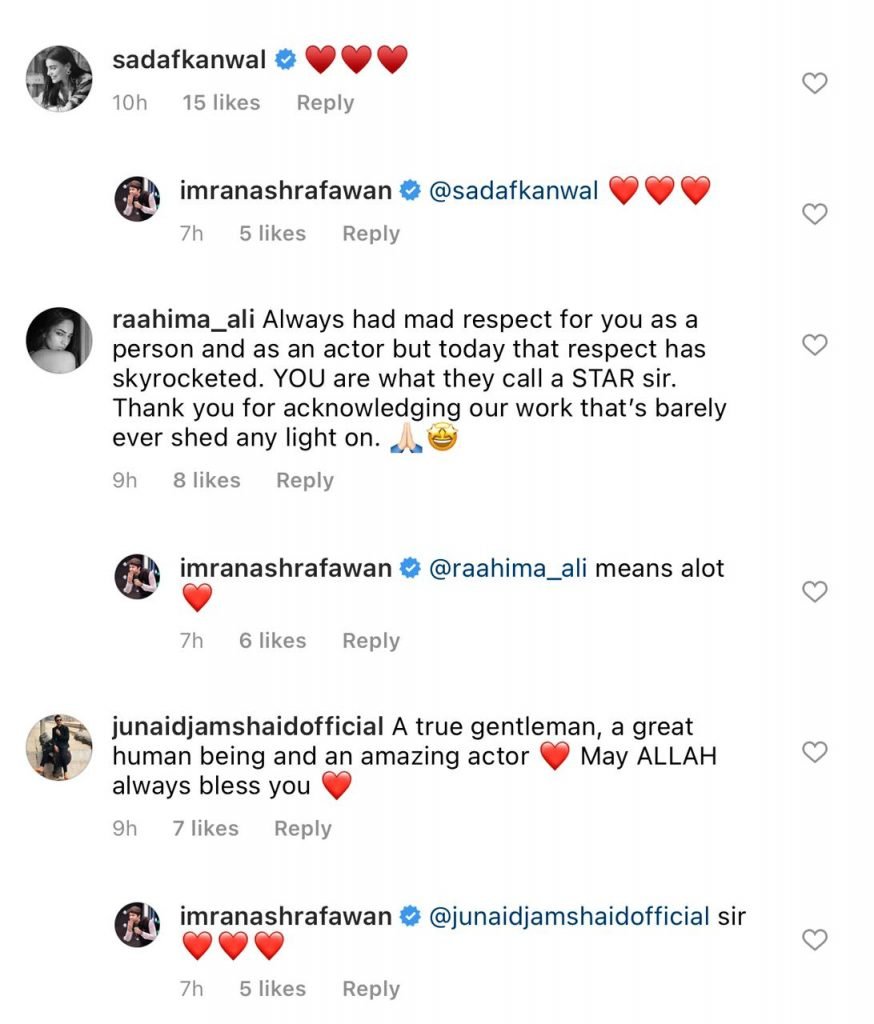View the 8 likes on raahima_ali's comment
The height and width of the screenshot is (1024, 874).
(206, 480)
